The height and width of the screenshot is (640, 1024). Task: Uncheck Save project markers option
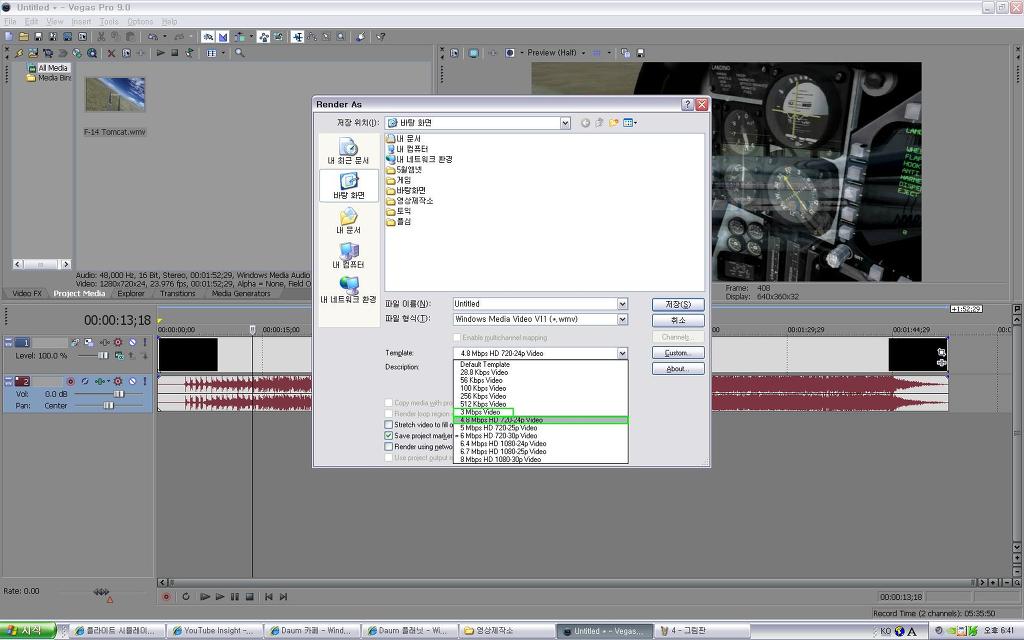(x=389, y=436)
